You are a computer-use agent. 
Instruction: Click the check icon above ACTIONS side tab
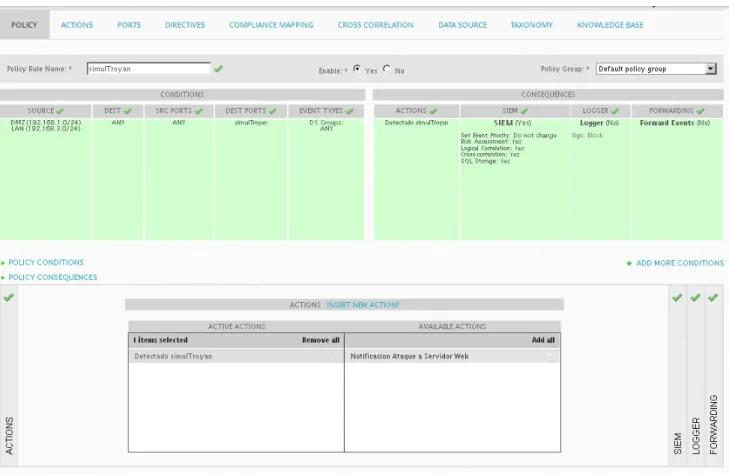coord(8,297)
